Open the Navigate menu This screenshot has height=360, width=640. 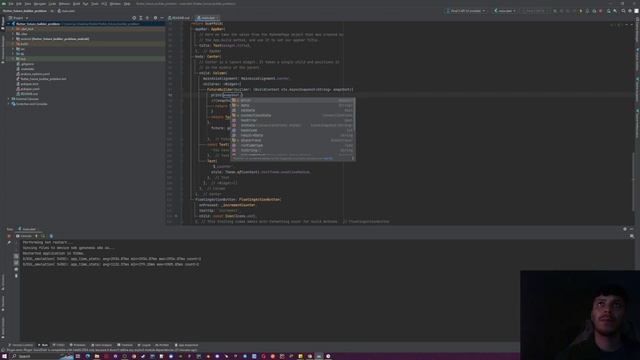coord(40,4)
